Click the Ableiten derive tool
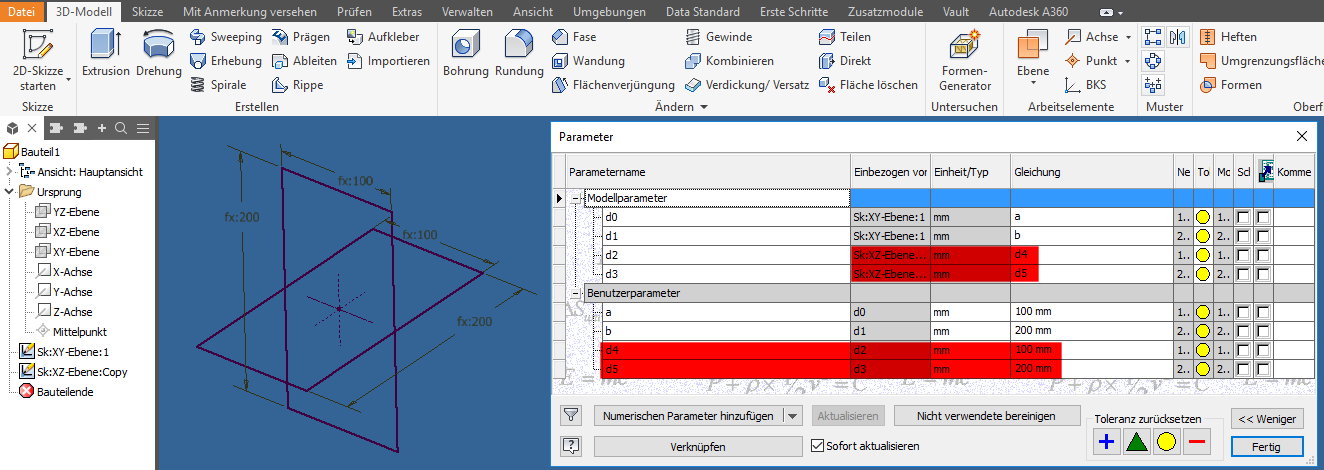The width and height of the screenshot is (1324, 470). [x=305, y=61]
